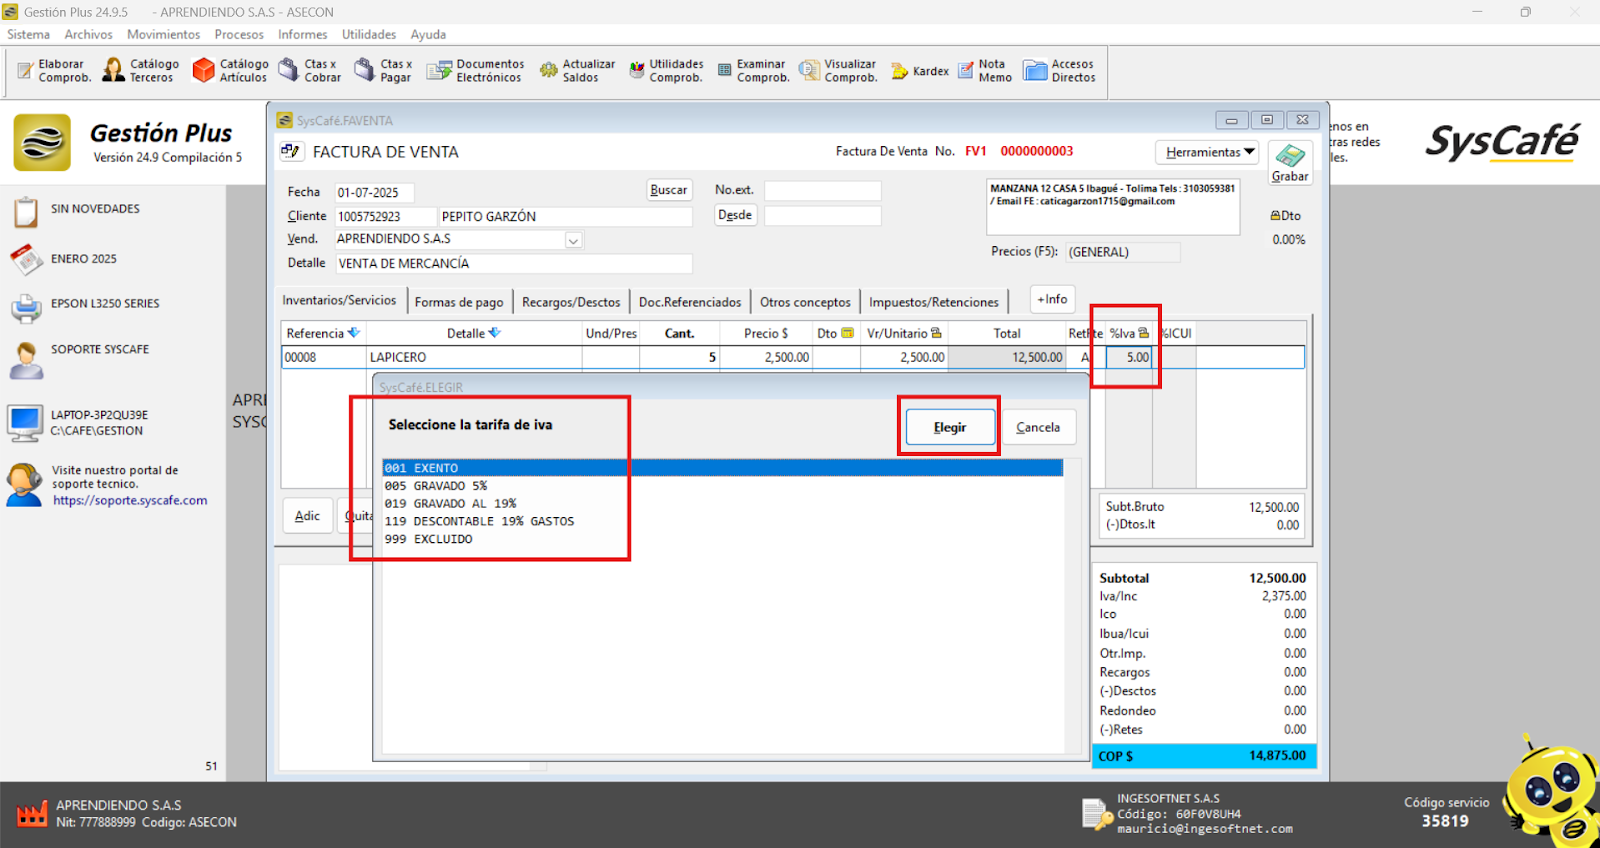Click the Detalle text field
This screenshot has width=1600, height=848.
513,264
